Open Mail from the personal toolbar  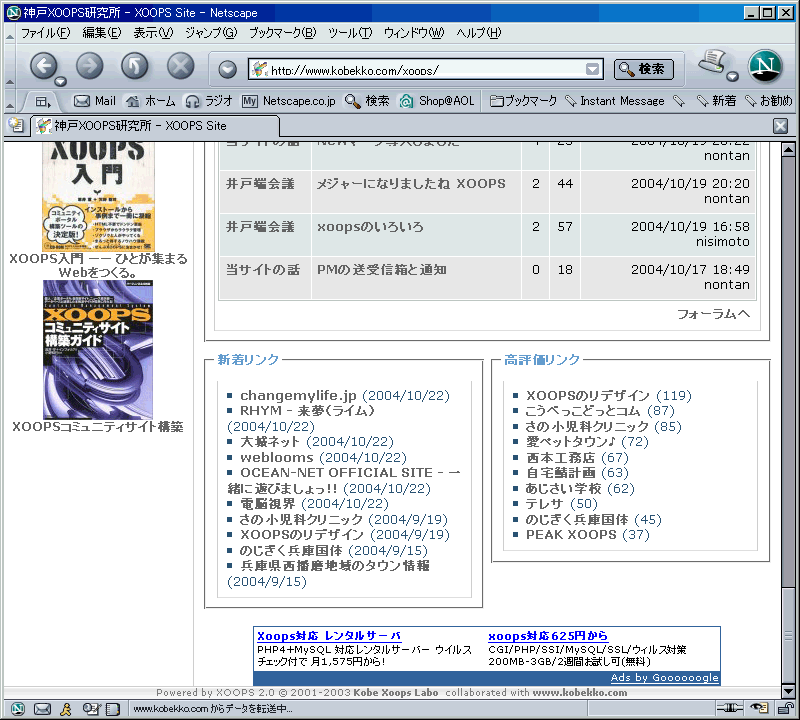click(95, 101)
